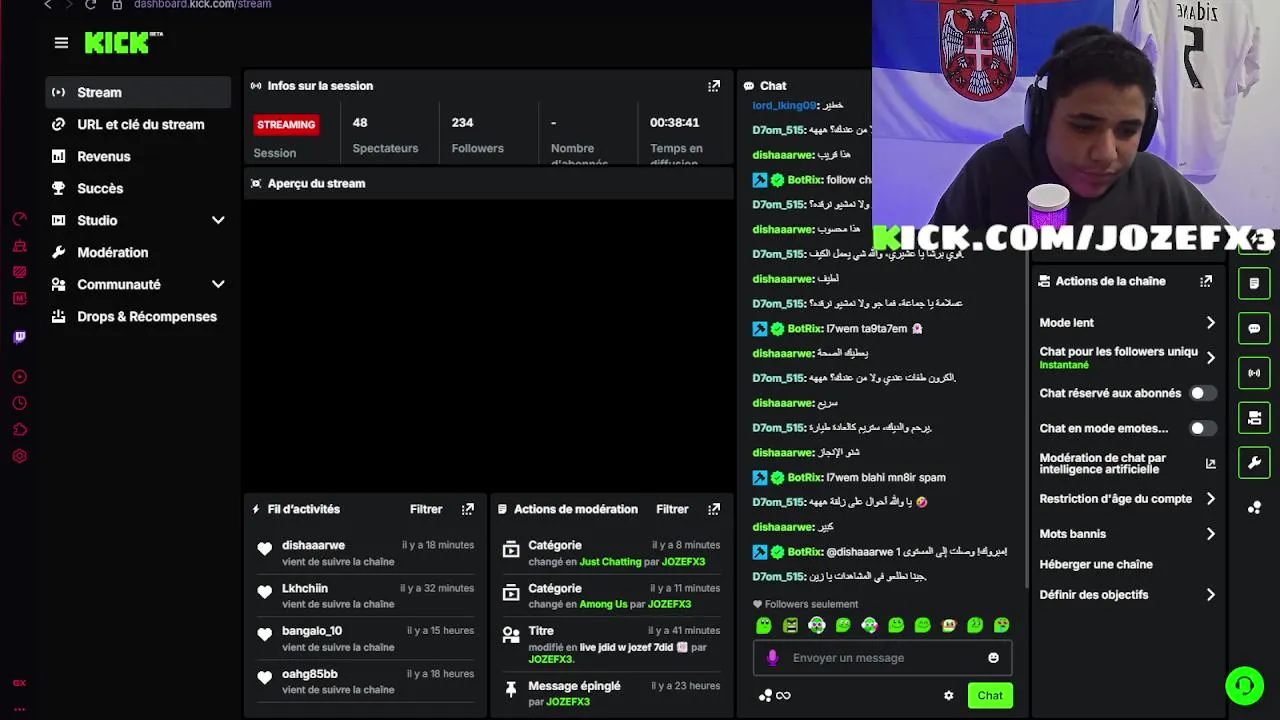Viewport: 1280px width, 720px height.
Task: Click follower oahg85bb in activity feed
Action: [x=310, y=674]
